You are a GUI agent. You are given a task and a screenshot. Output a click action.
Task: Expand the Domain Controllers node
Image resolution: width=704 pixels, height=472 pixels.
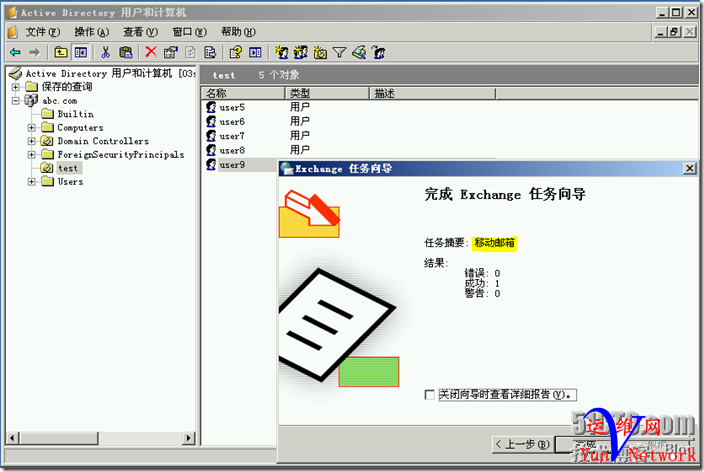[31, 141]
